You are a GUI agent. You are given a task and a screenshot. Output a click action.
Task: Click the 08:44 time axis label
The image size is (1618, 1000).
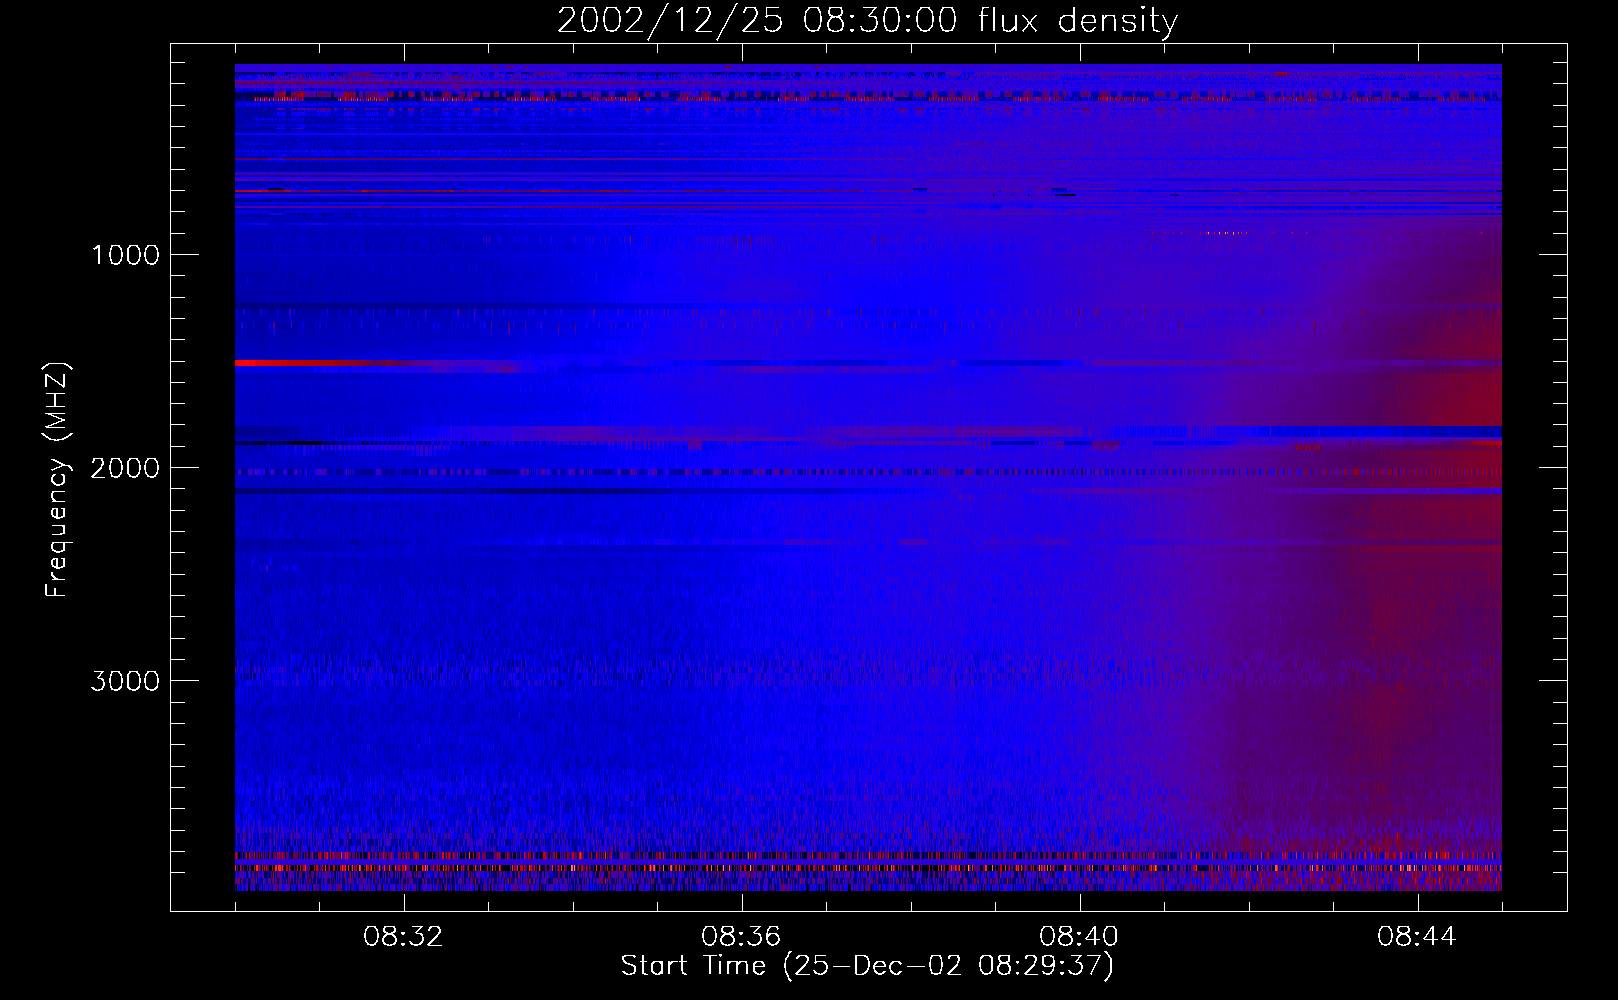pyautogui.click(x=1417, y=937)
